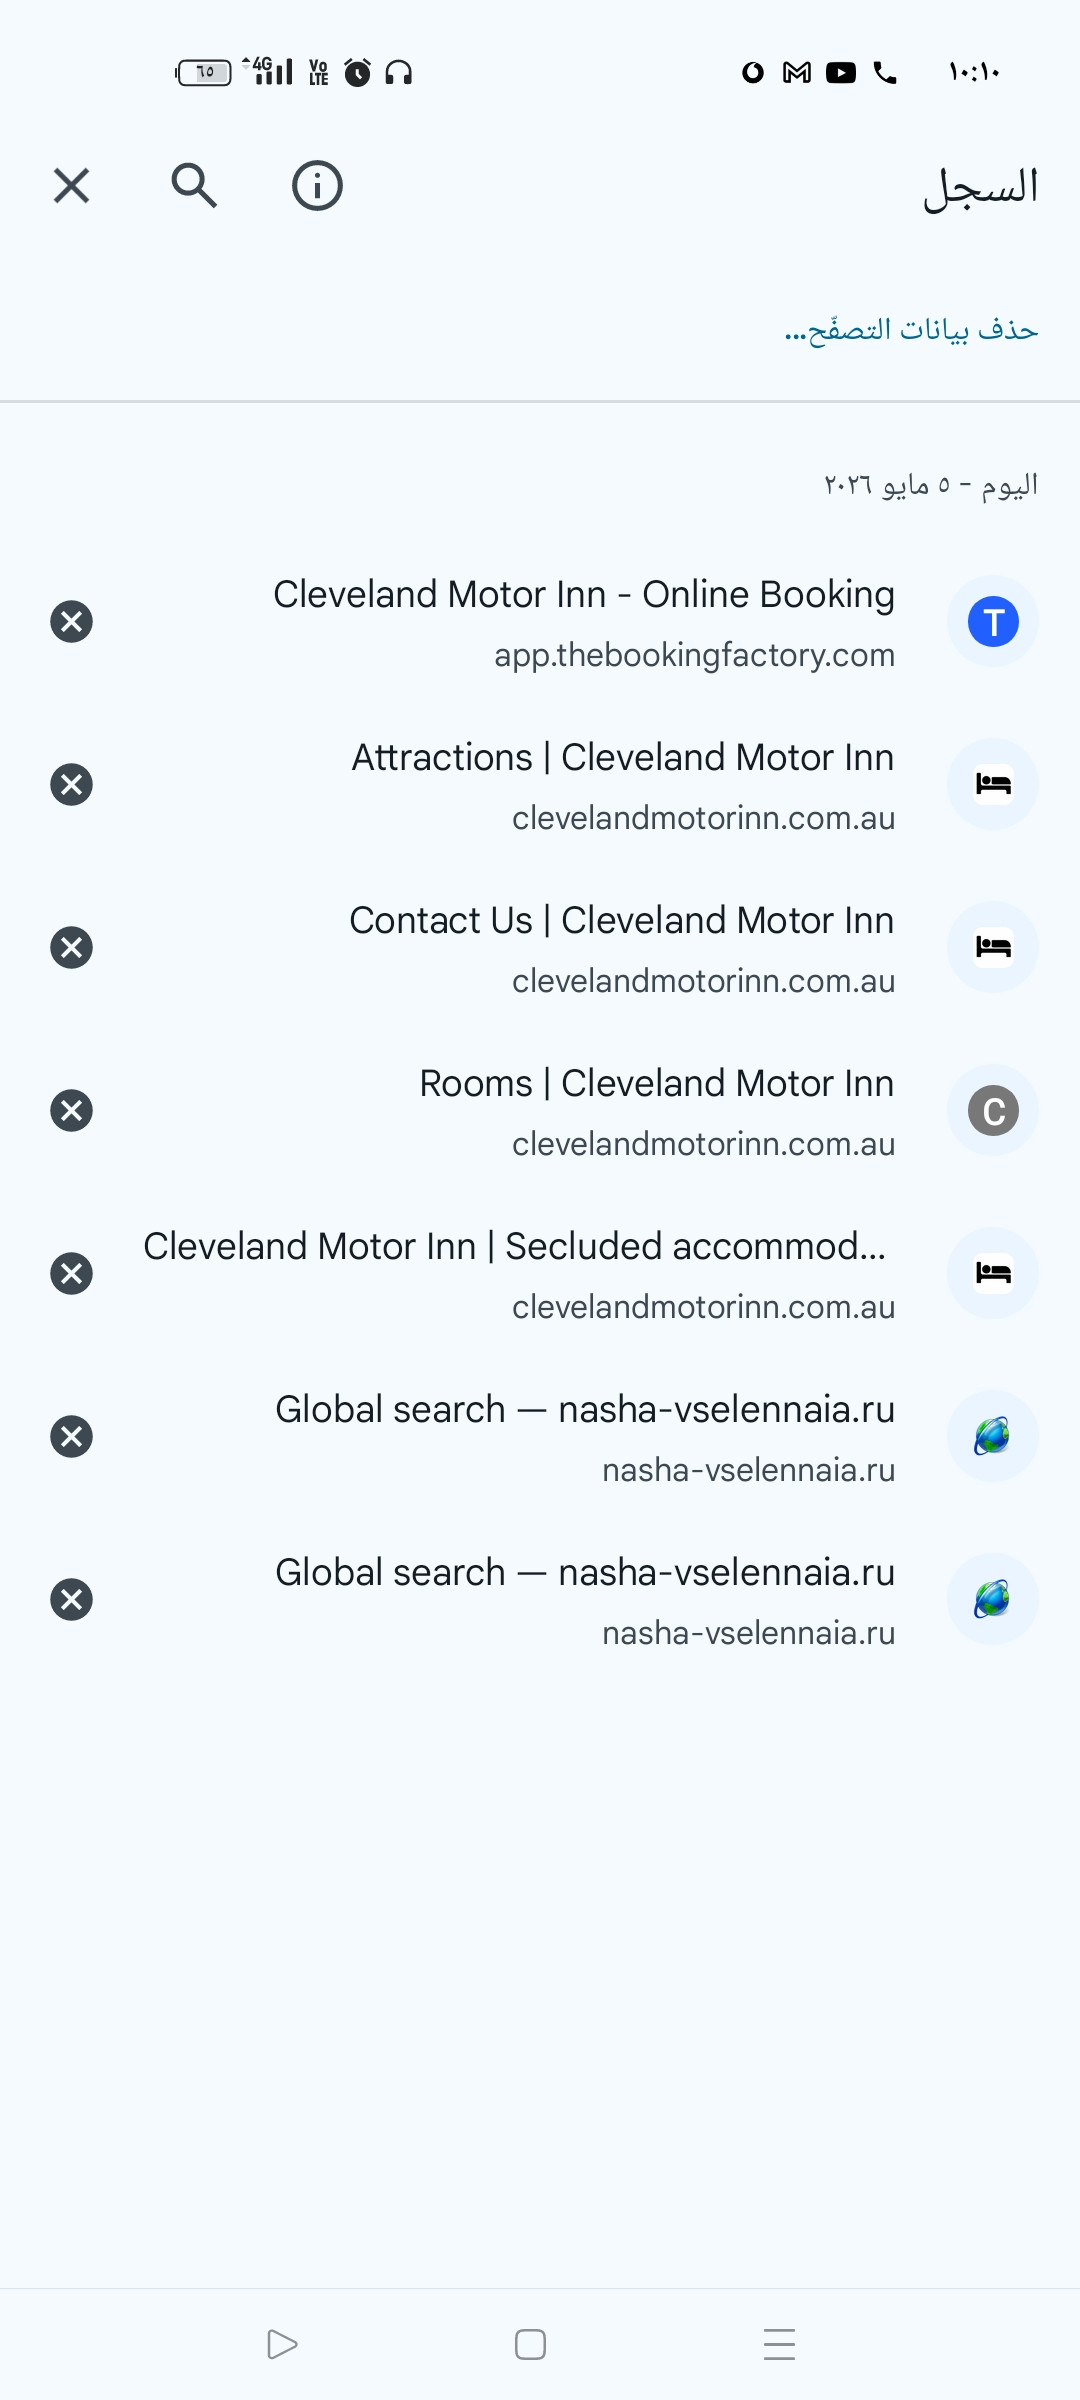Remove the Rooms history entry
Viewport: 1080px width, 2400px height.
click(71, 1110)
